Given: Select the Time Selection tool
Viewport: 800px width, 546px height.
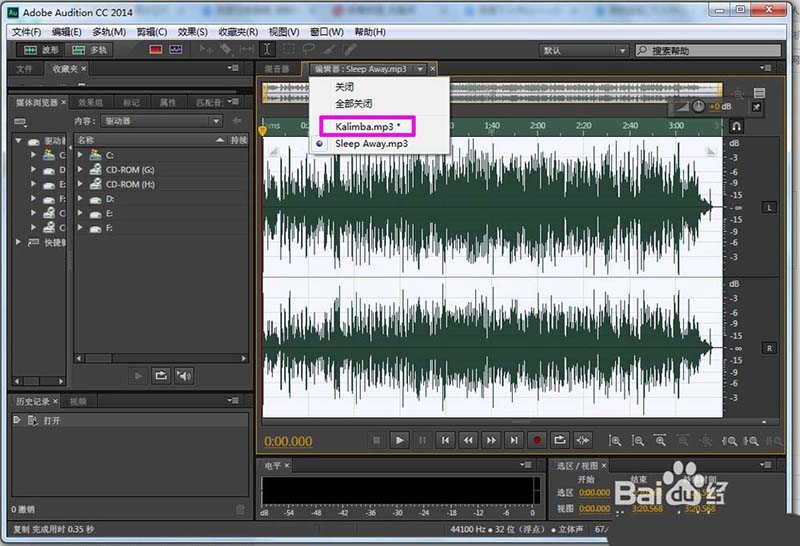Looking at the screenshot, I should 267,49.
